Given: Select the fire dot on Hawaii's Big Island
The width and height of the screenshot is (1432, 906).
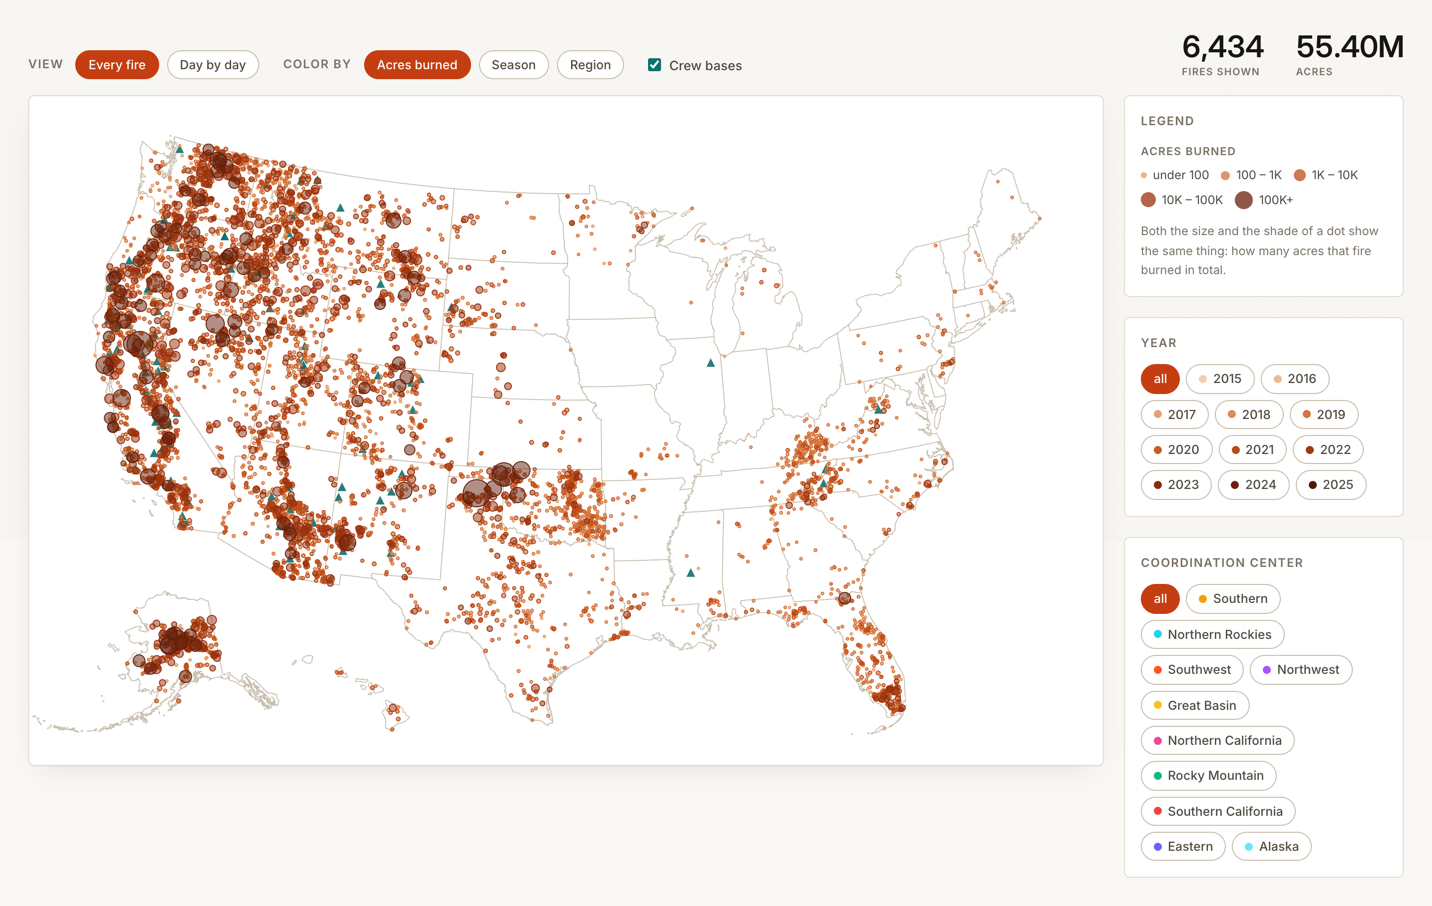Looking at the screenshot, I should [393, 711].
